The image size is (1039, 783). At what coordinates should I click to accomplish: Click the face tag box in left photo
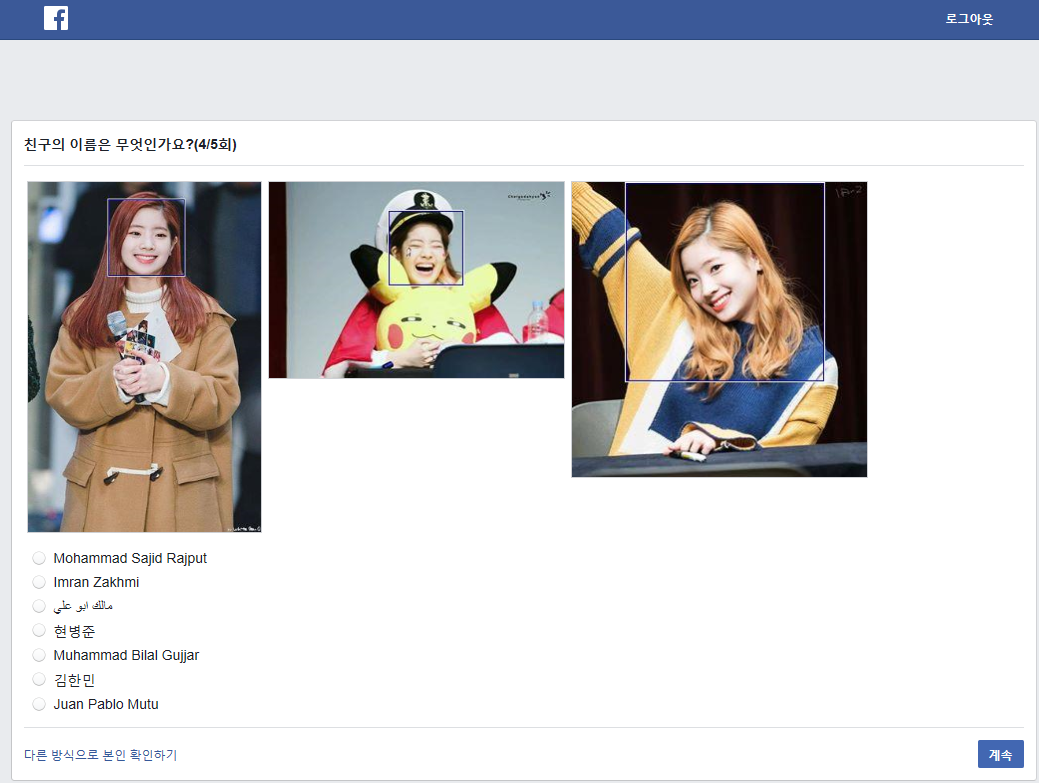pos(146,237)
